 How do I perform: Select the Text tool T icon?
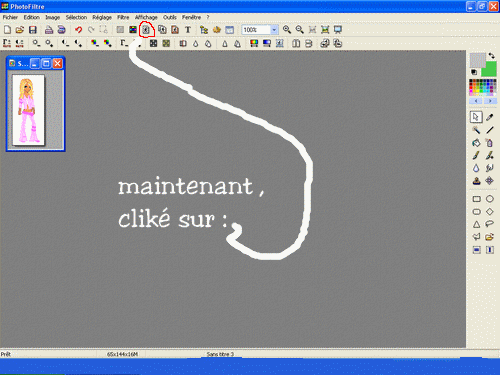[188, 30]
